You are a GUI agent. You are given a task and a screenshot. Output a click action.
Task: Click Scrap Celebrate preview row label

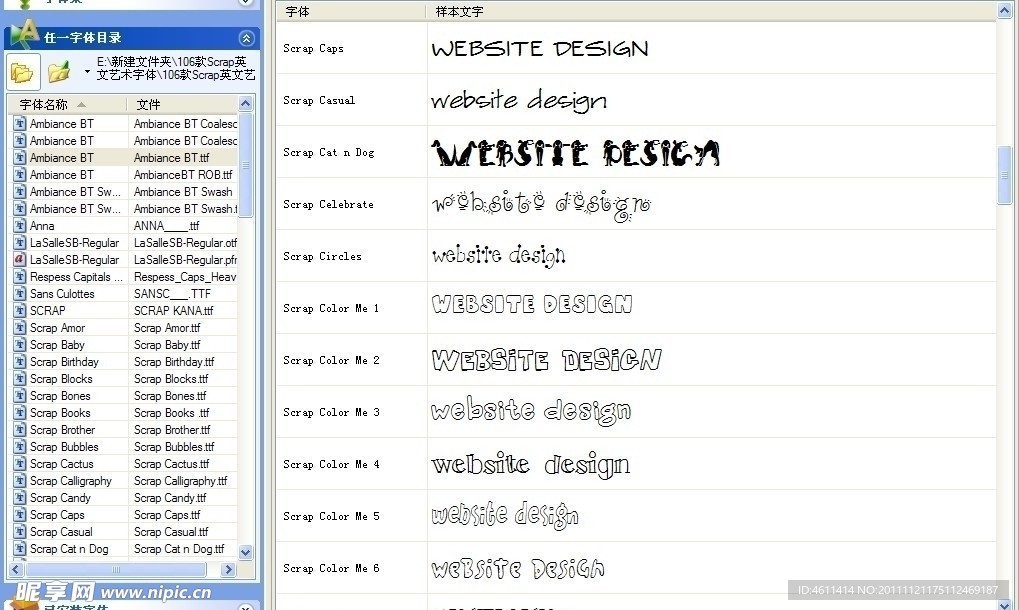[328, 204]
